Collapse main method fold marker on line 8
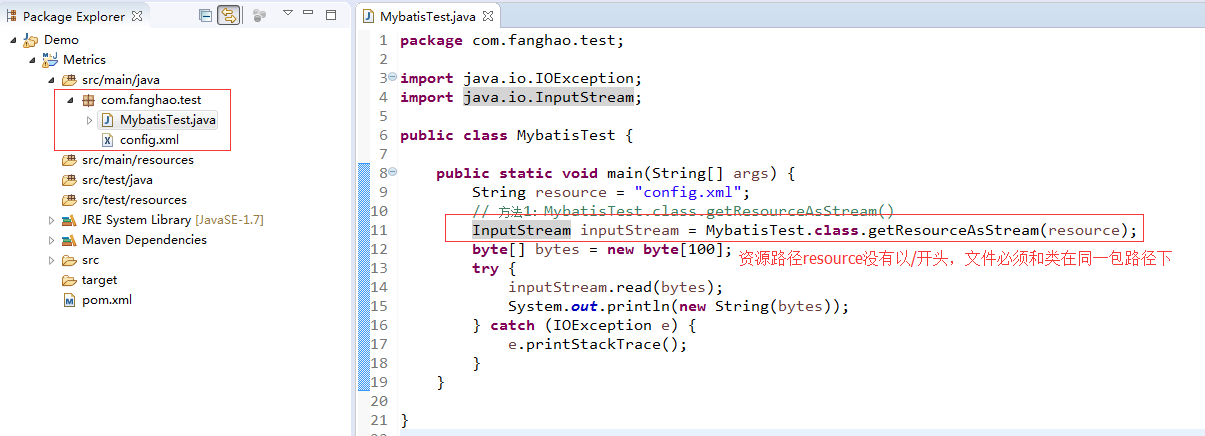 [x=392, y=172]
